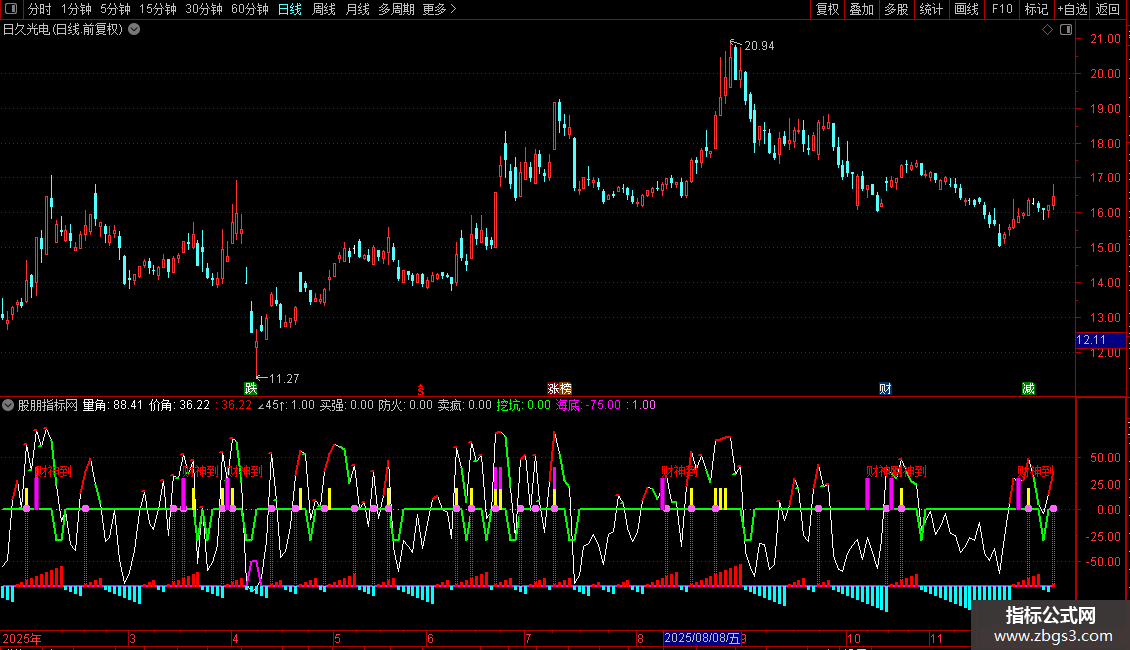Click the month 10 label on time axis
1130x650 pixels.
point(854,638)
